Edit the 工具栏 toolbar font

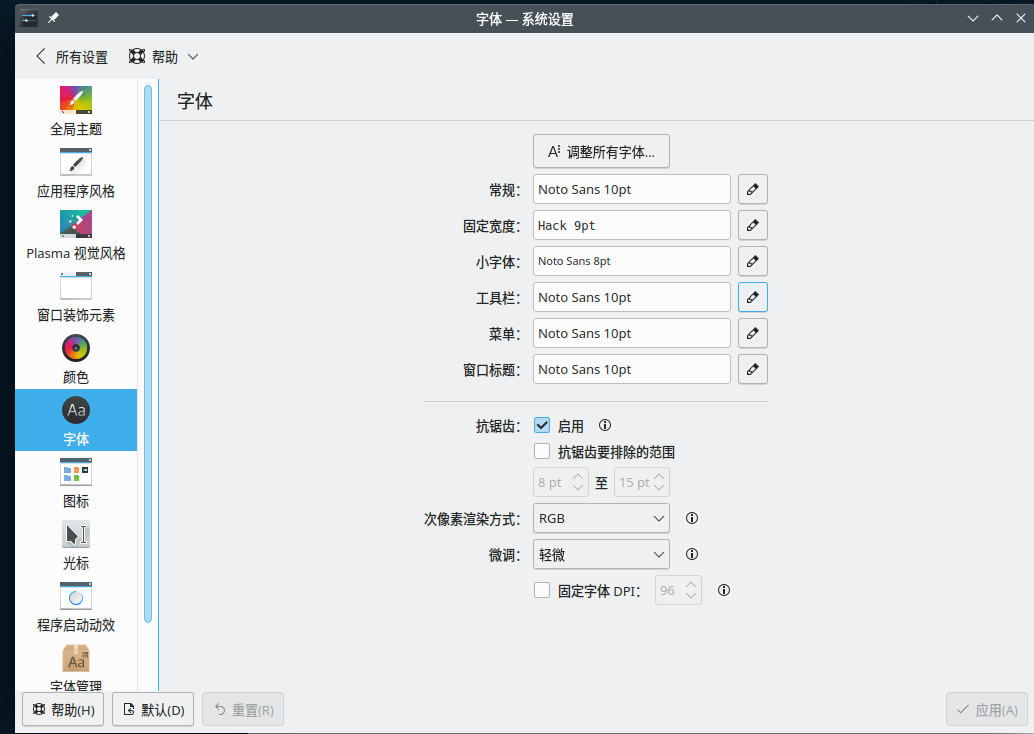point(752,297)
